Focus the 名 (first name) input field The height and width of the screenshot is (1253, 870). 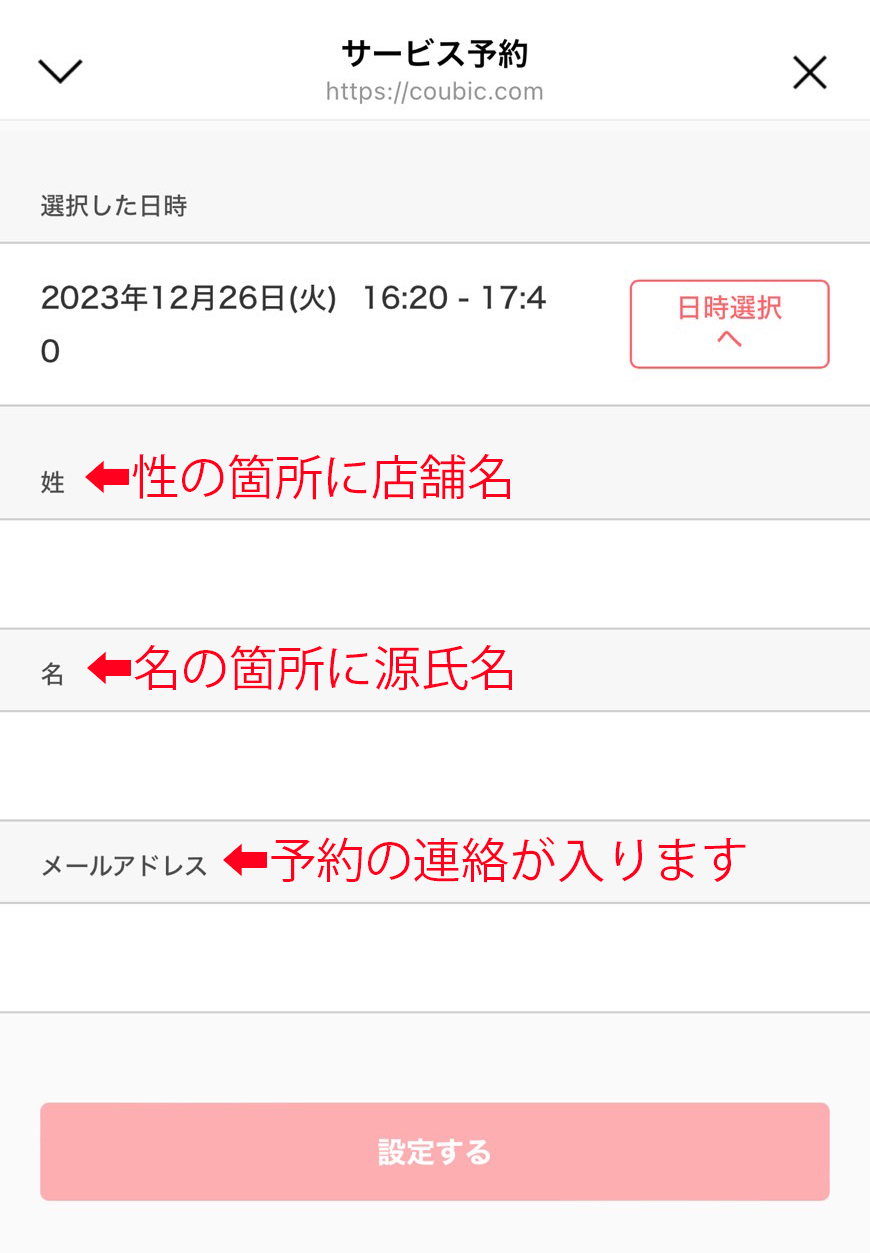pyautogui.click(x=434, y=766)
